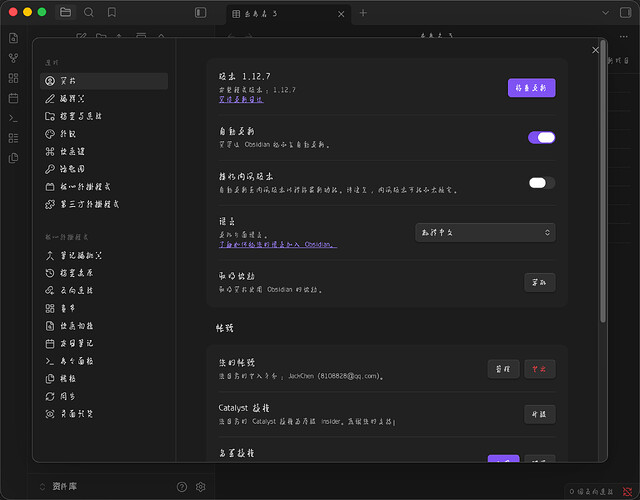
Task: Expand the tab list chevron at top right
Action: 605,13
